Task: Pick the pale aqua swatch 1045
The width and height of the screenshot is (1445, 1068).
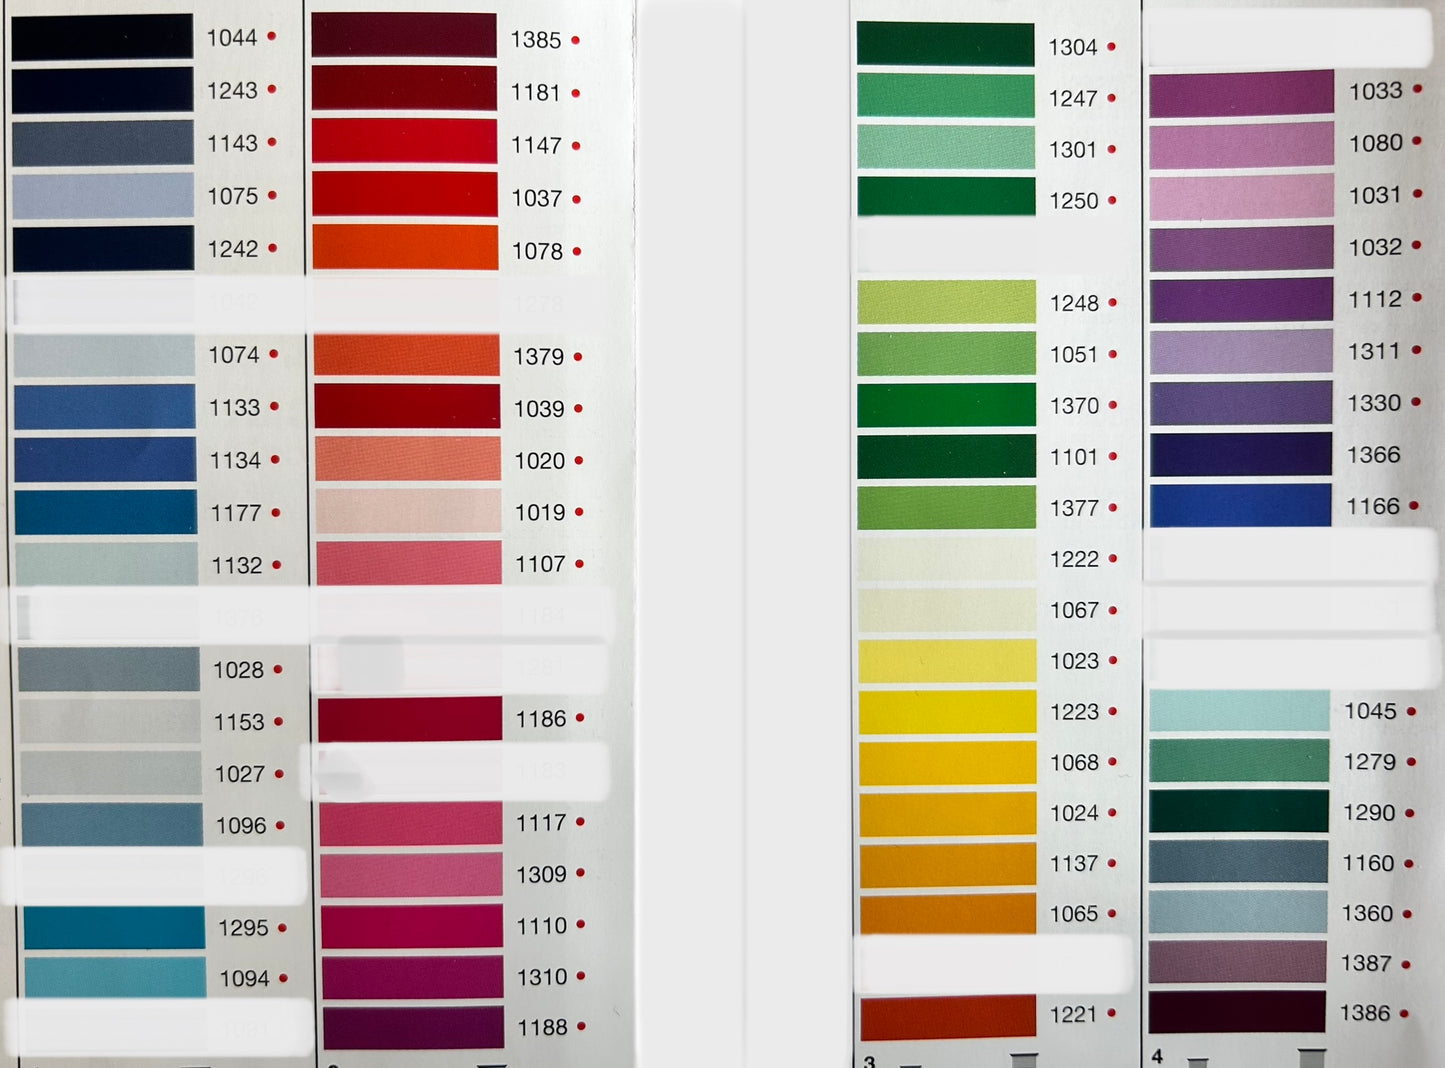Action: point(1239,711)
